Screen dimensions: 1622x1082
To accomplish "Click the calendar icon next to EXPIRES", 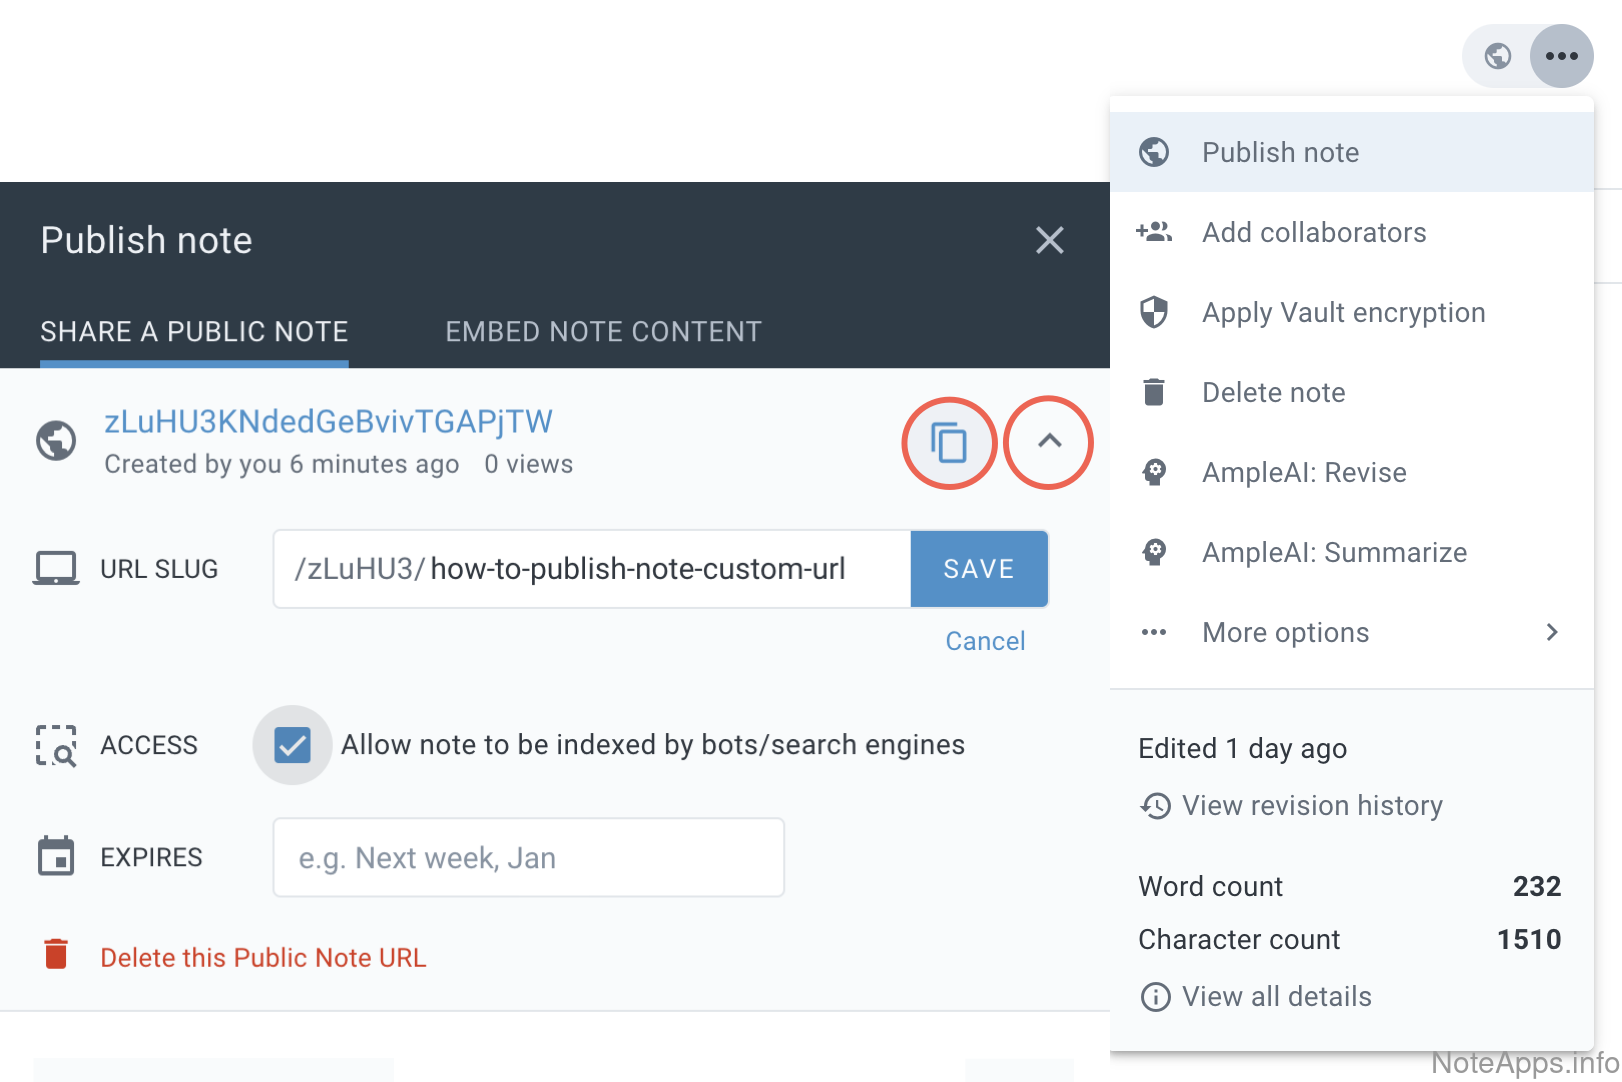I will [x=56, y=857].
